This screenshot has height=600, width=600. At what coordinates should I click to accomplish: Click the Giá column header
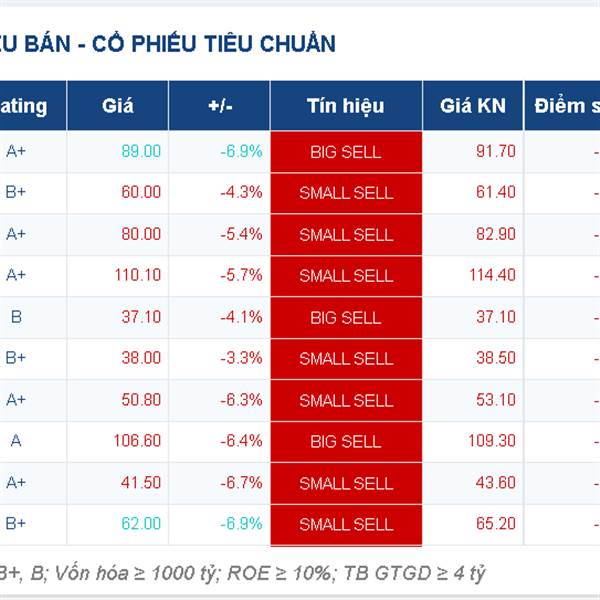pyautogui.click(x=117, y=106)
